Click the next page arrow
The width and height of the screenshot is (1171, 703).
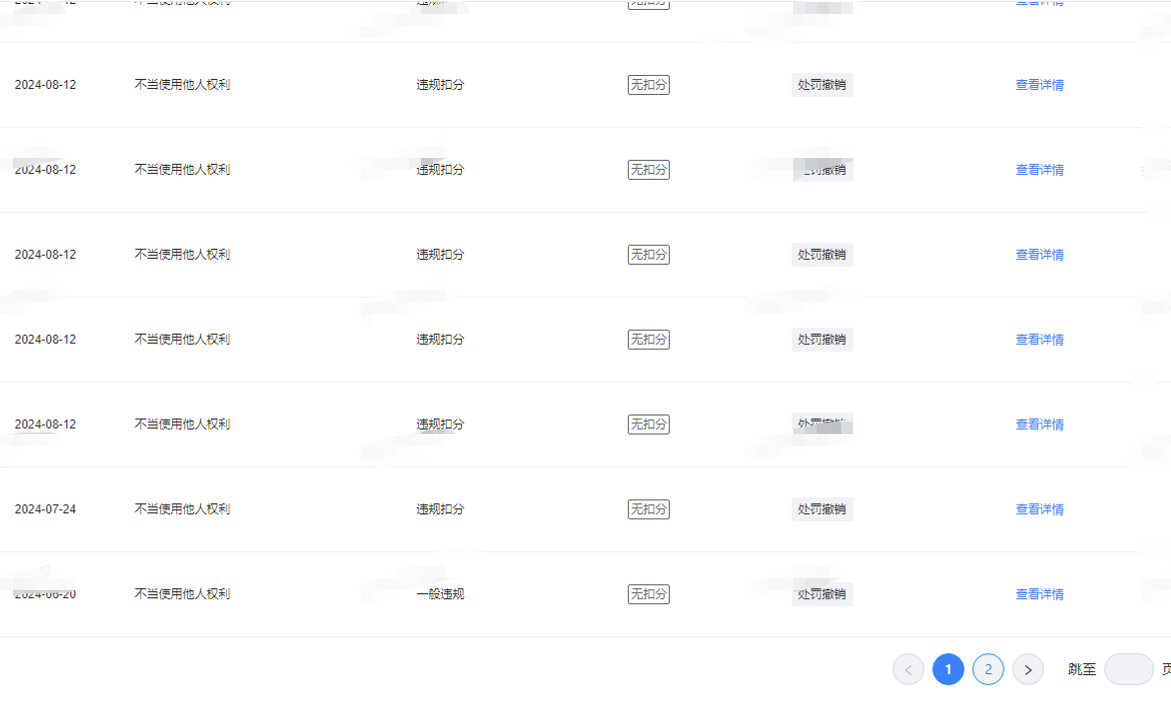click(1028, 670)
